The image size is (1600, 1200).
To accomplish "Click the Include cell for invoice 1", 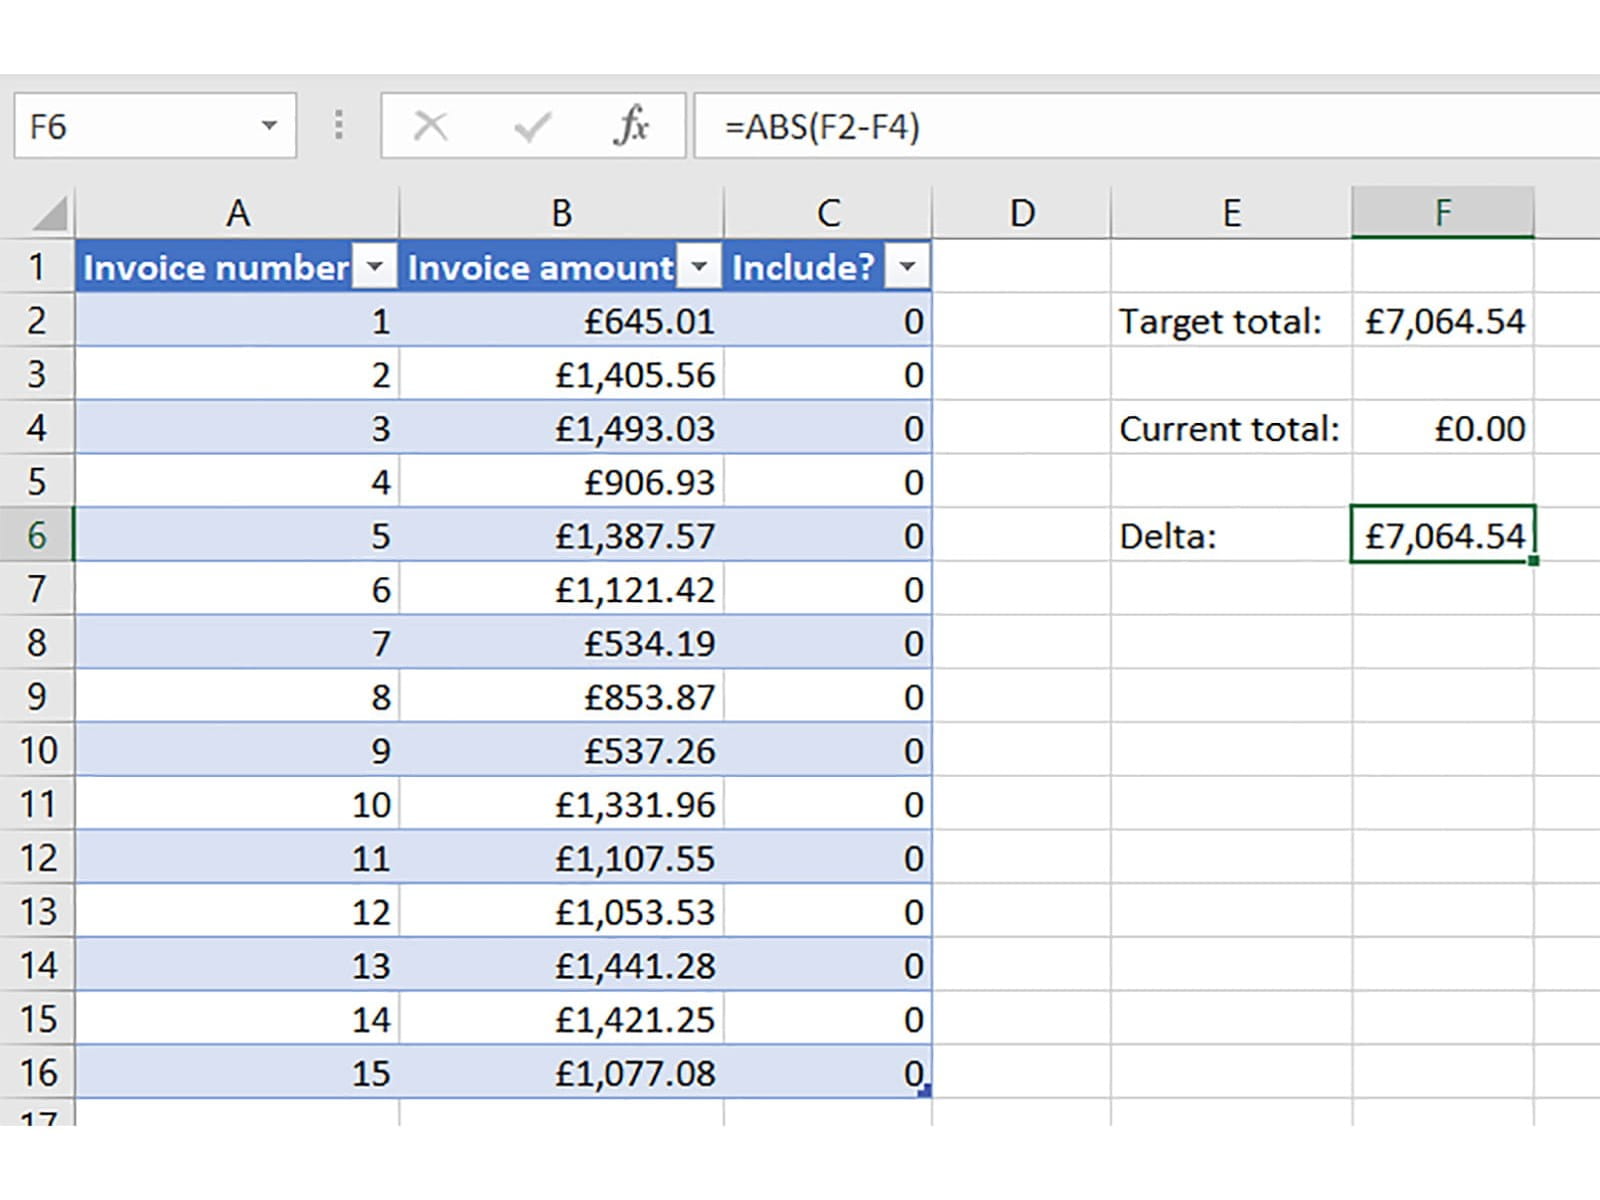I will click(828, 321).
